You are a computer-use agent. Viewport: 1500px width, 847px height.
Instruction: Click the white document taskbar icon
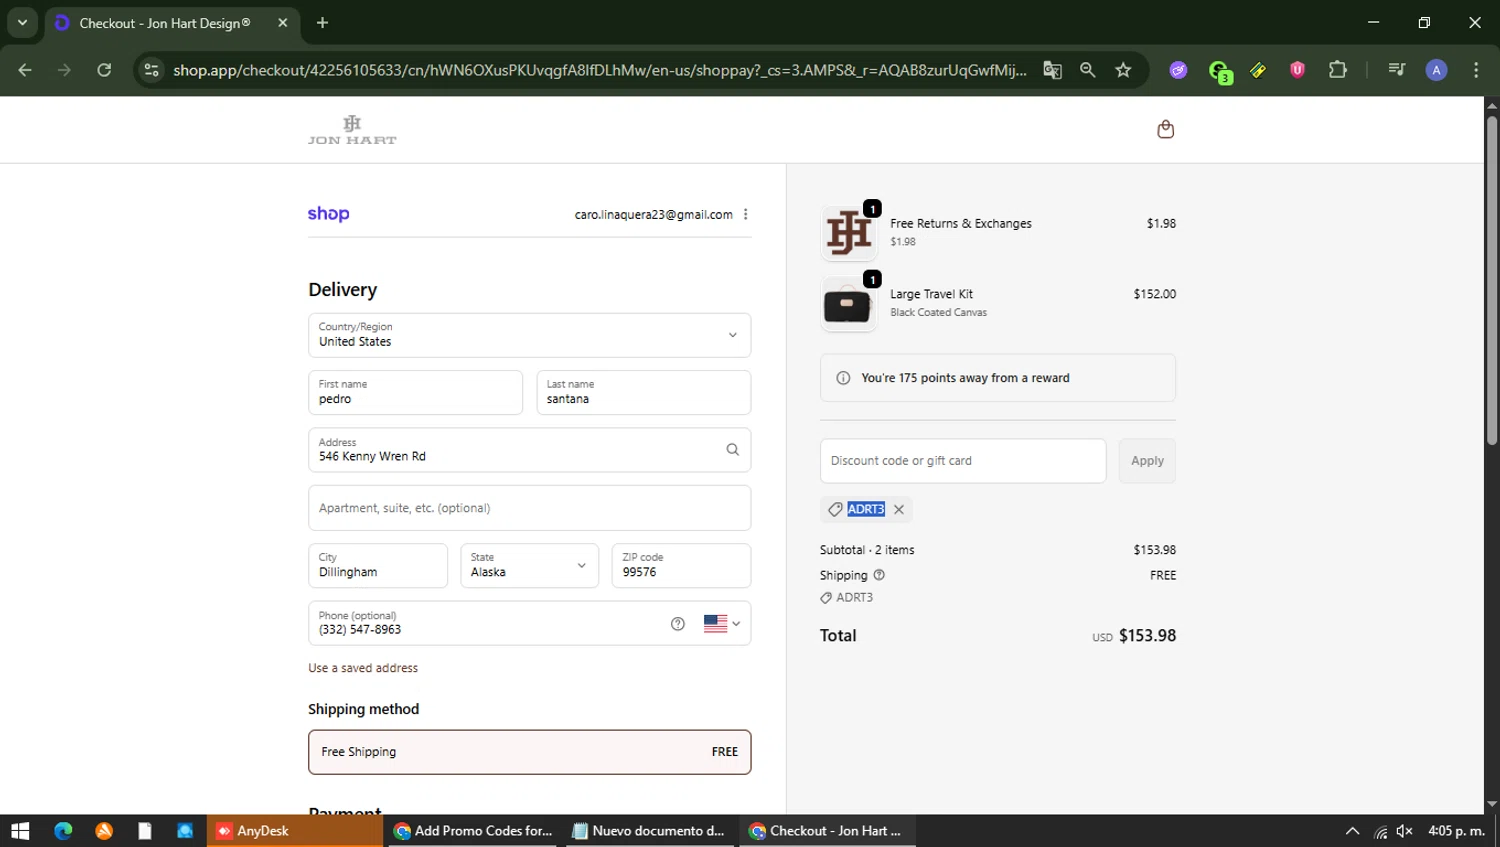click(x=145, y=831)
